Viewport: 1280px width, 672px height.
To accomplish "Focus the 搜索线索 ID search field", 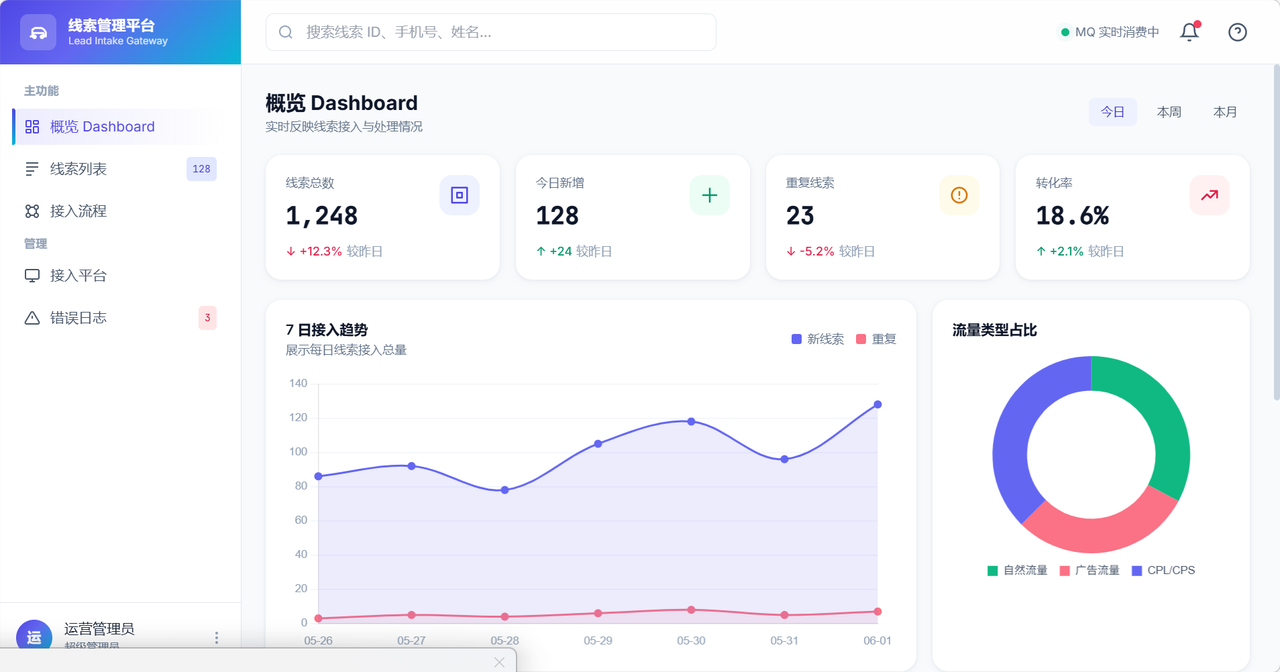I will tap(491, 32).
